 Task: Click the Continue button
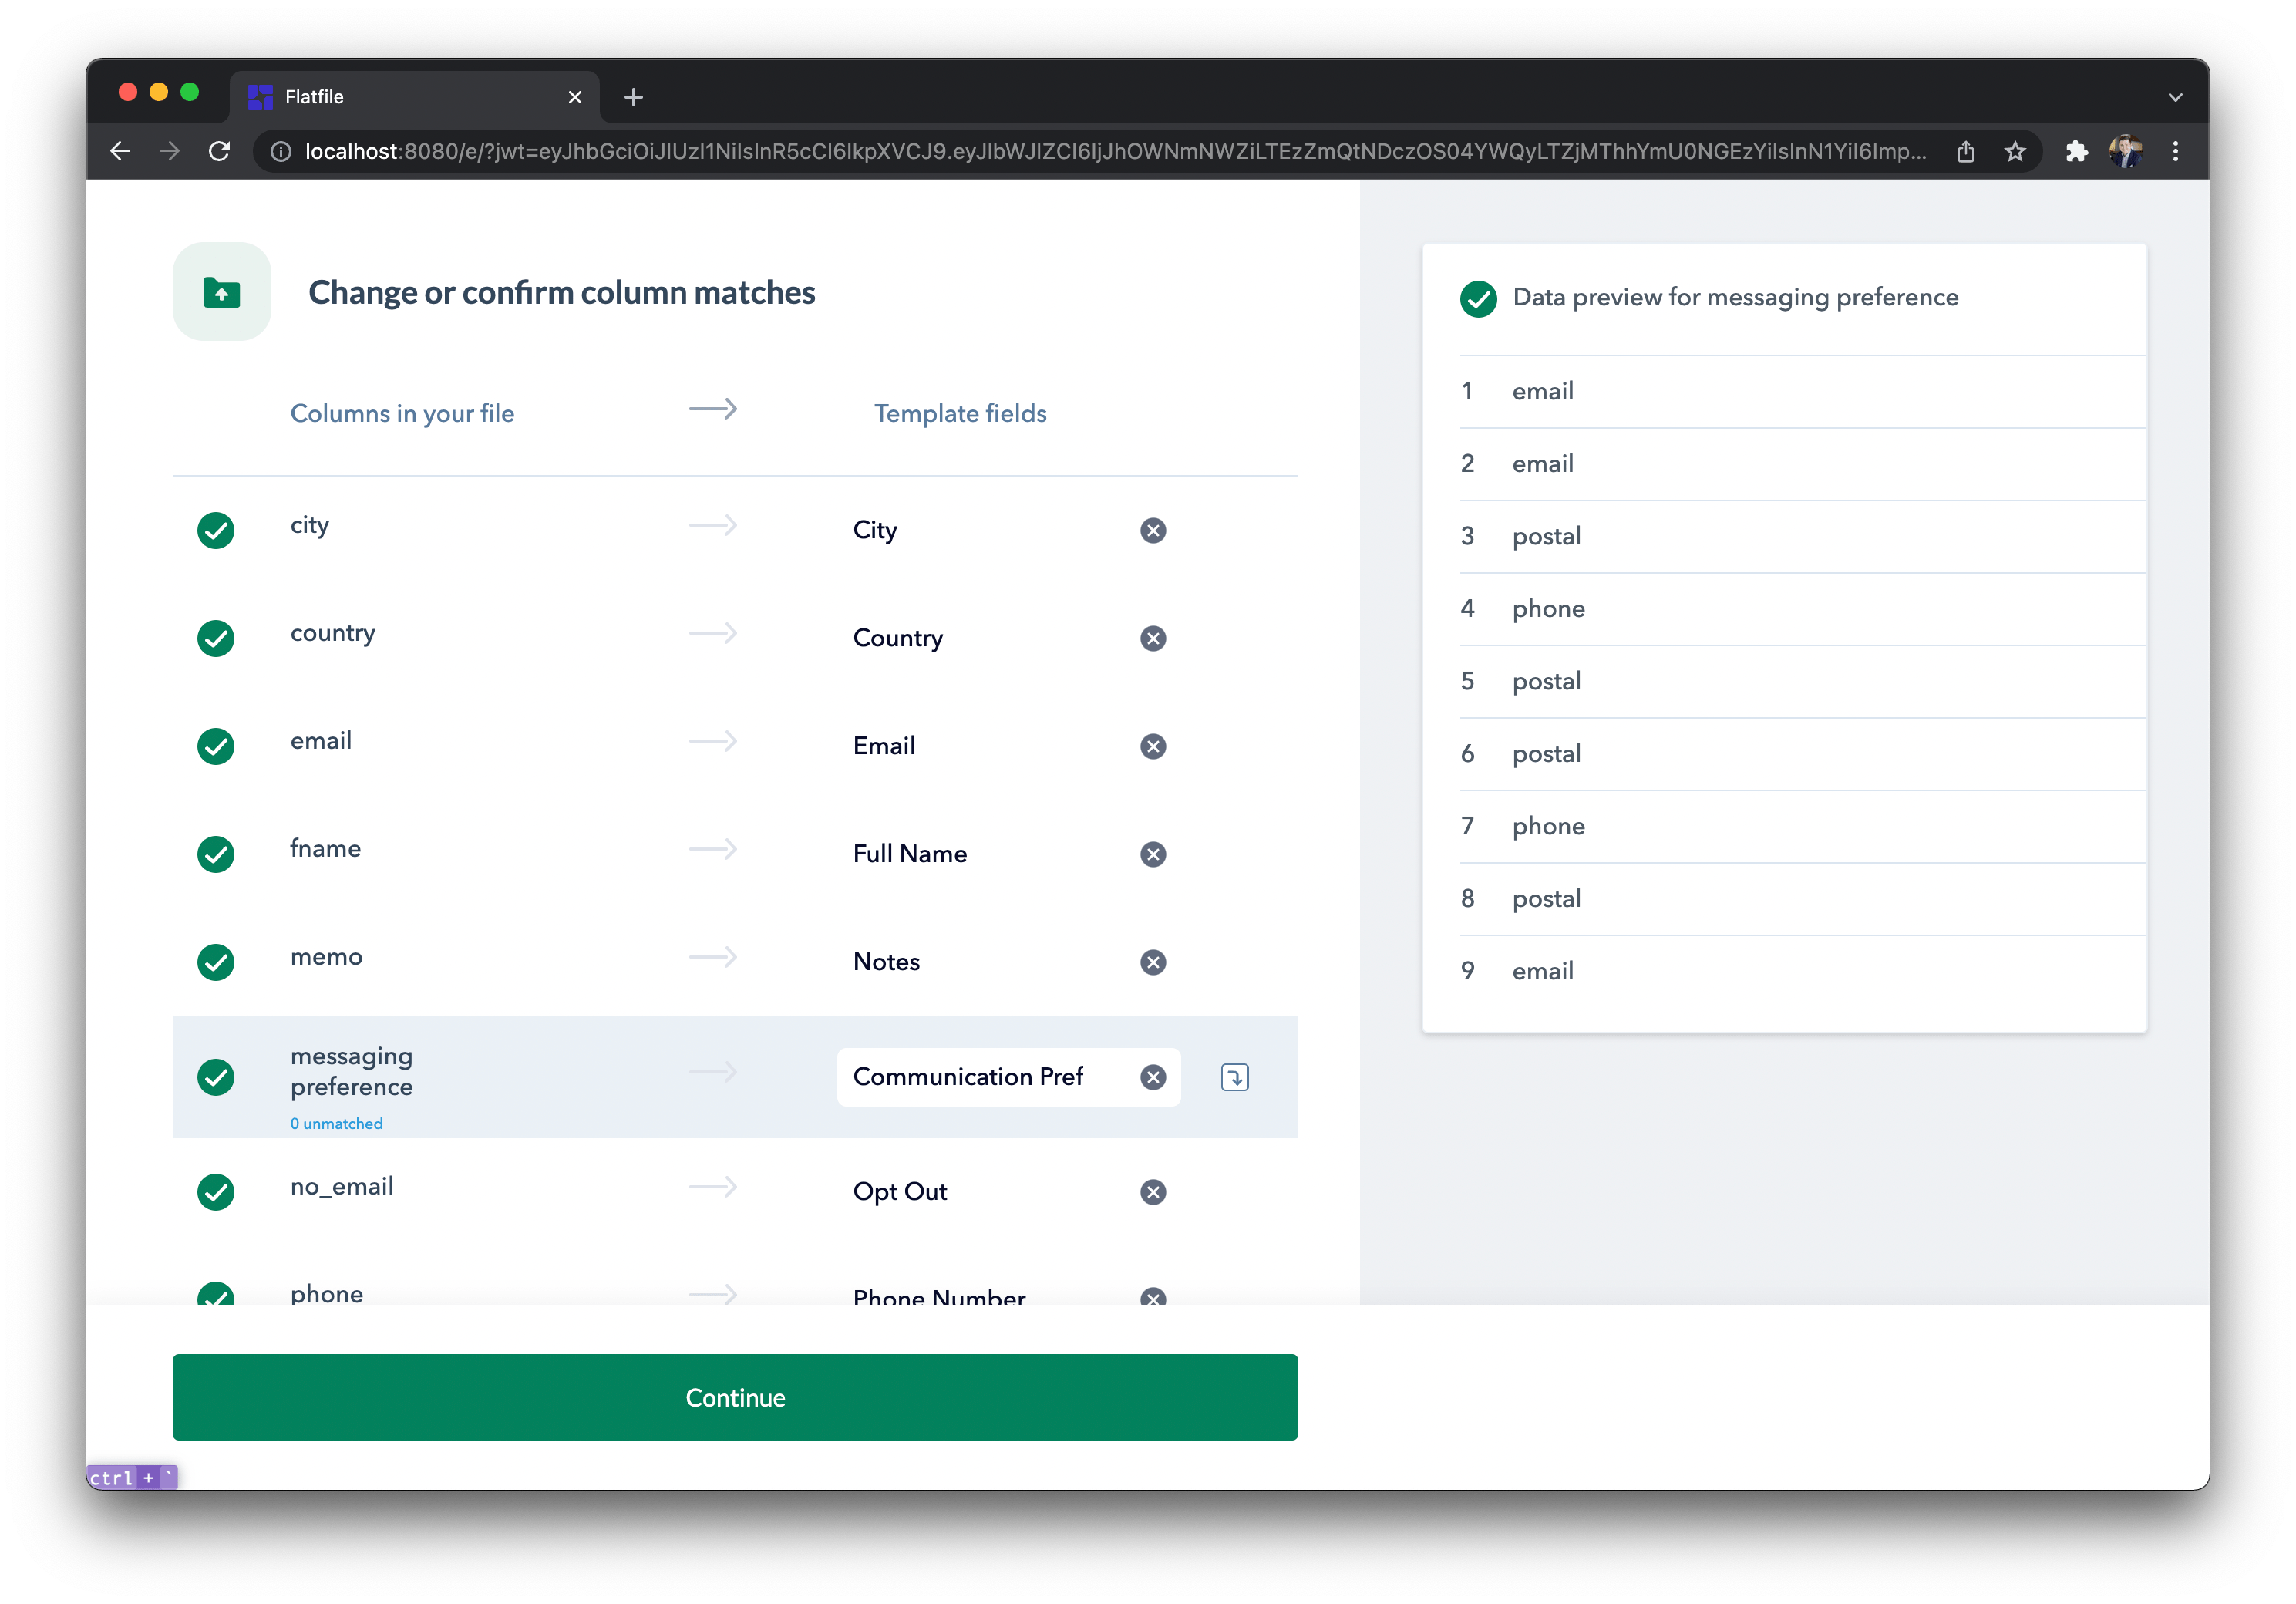[x=735, y=1398]
